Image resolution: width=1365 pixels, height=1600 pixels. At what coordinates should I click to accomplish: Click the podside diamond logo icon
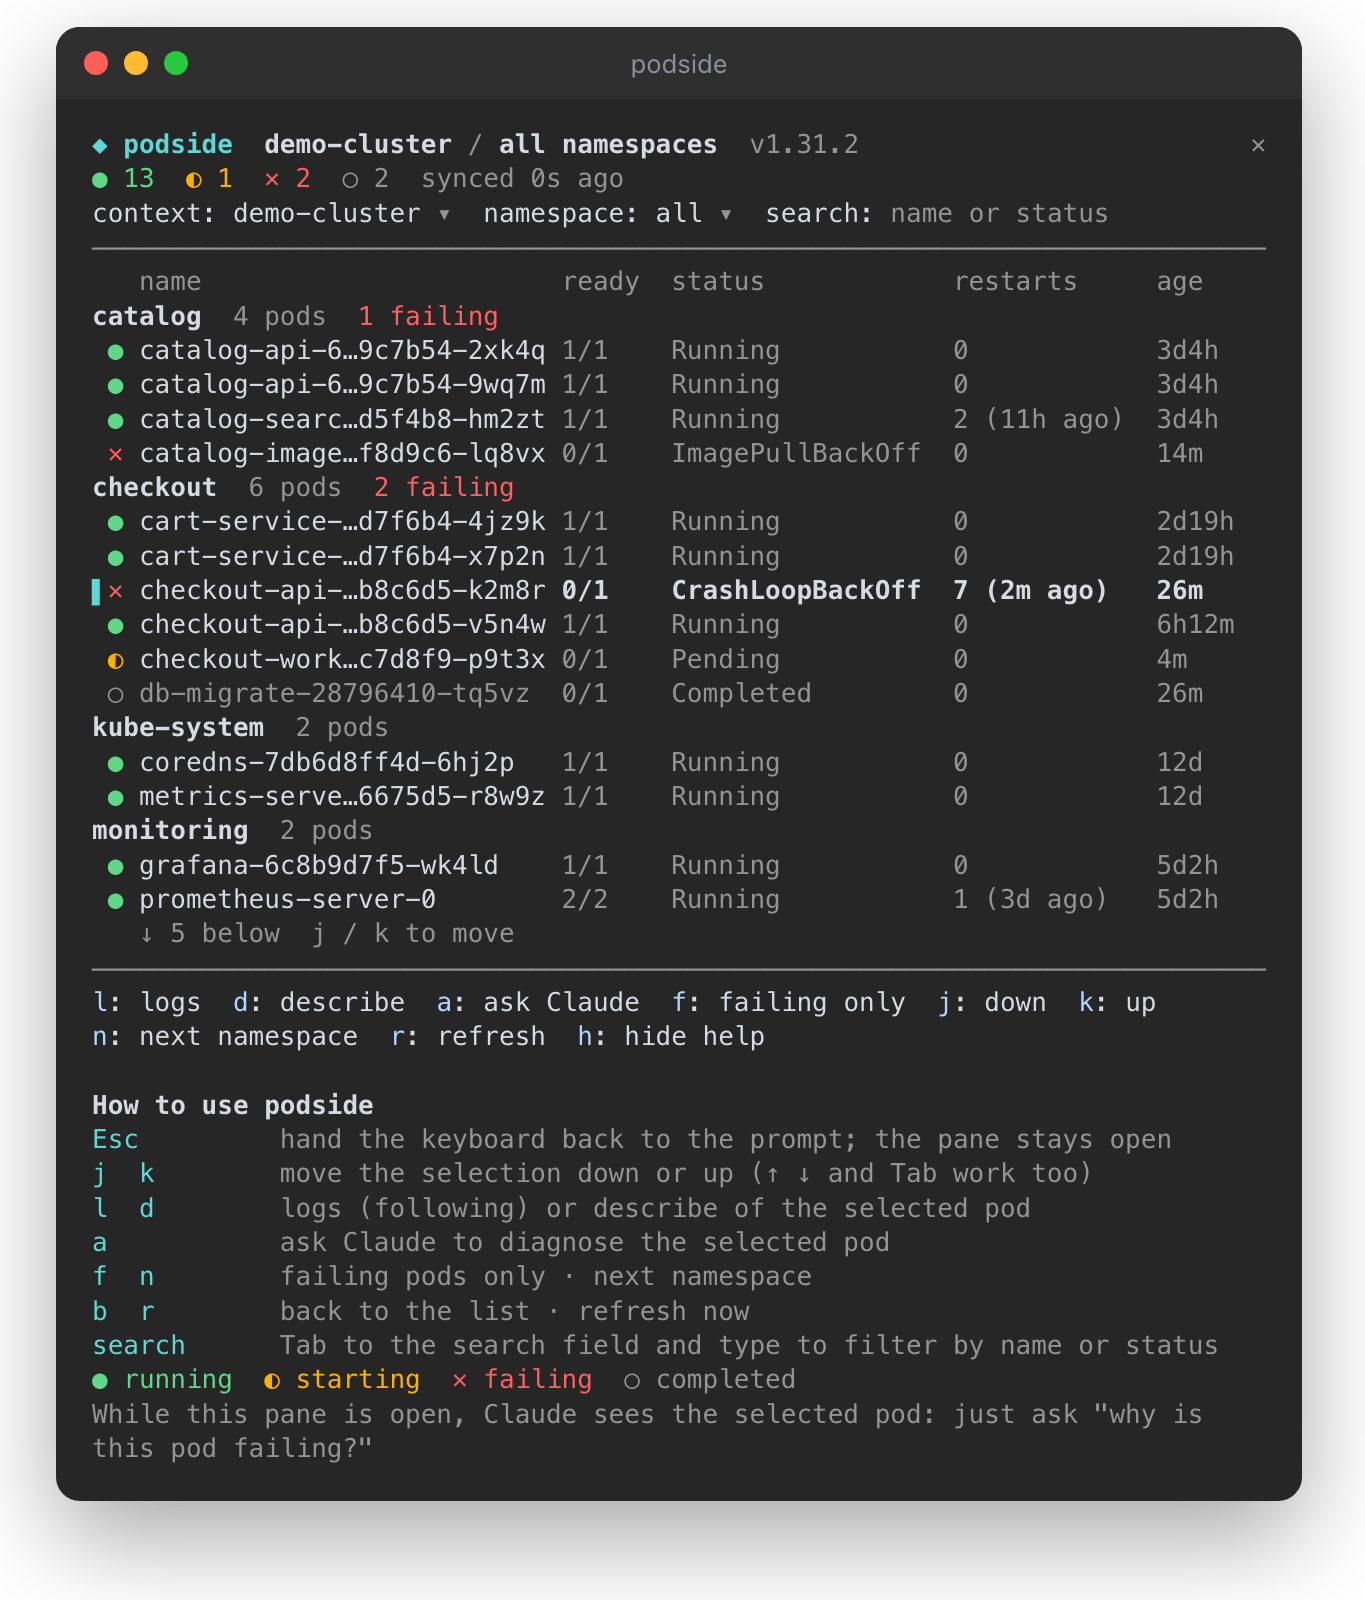100,146
